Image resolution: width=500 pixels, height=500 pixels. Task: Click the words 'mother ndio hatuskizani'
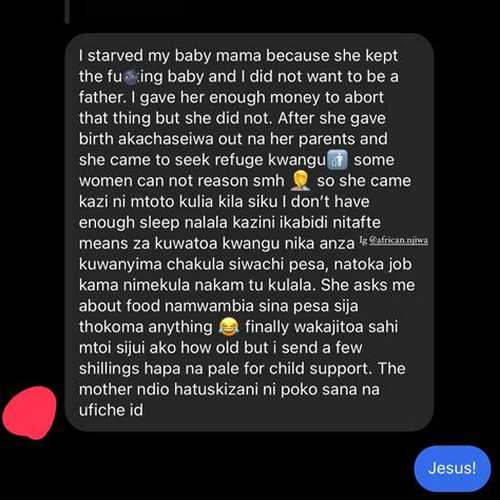point(168,389)
